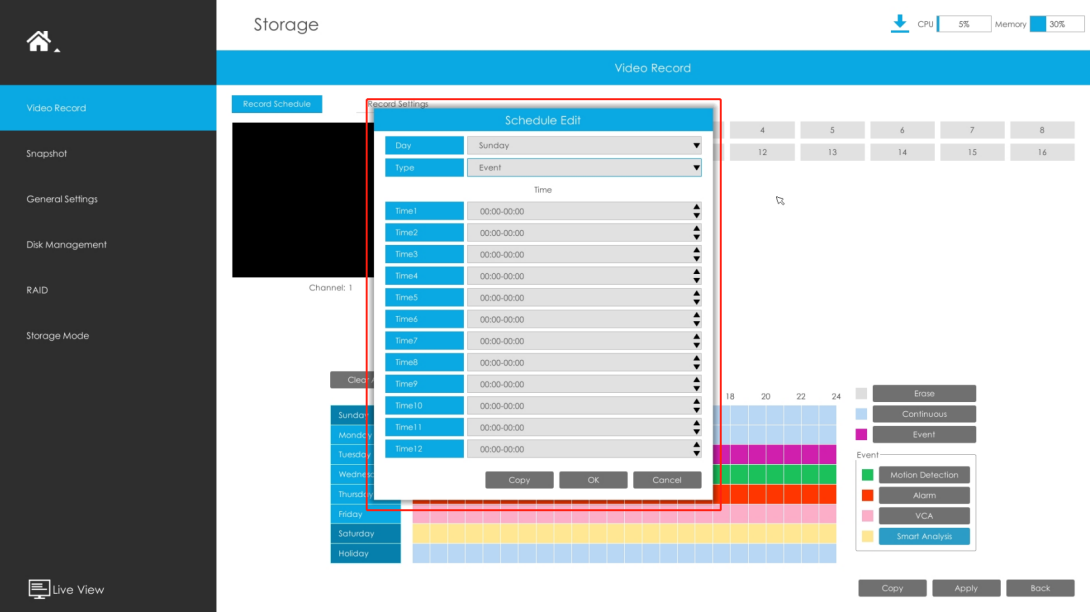The height and width of the screenshot is (612, 1090).
Task: Select channel 16 button
Action: coord(1042,152)
